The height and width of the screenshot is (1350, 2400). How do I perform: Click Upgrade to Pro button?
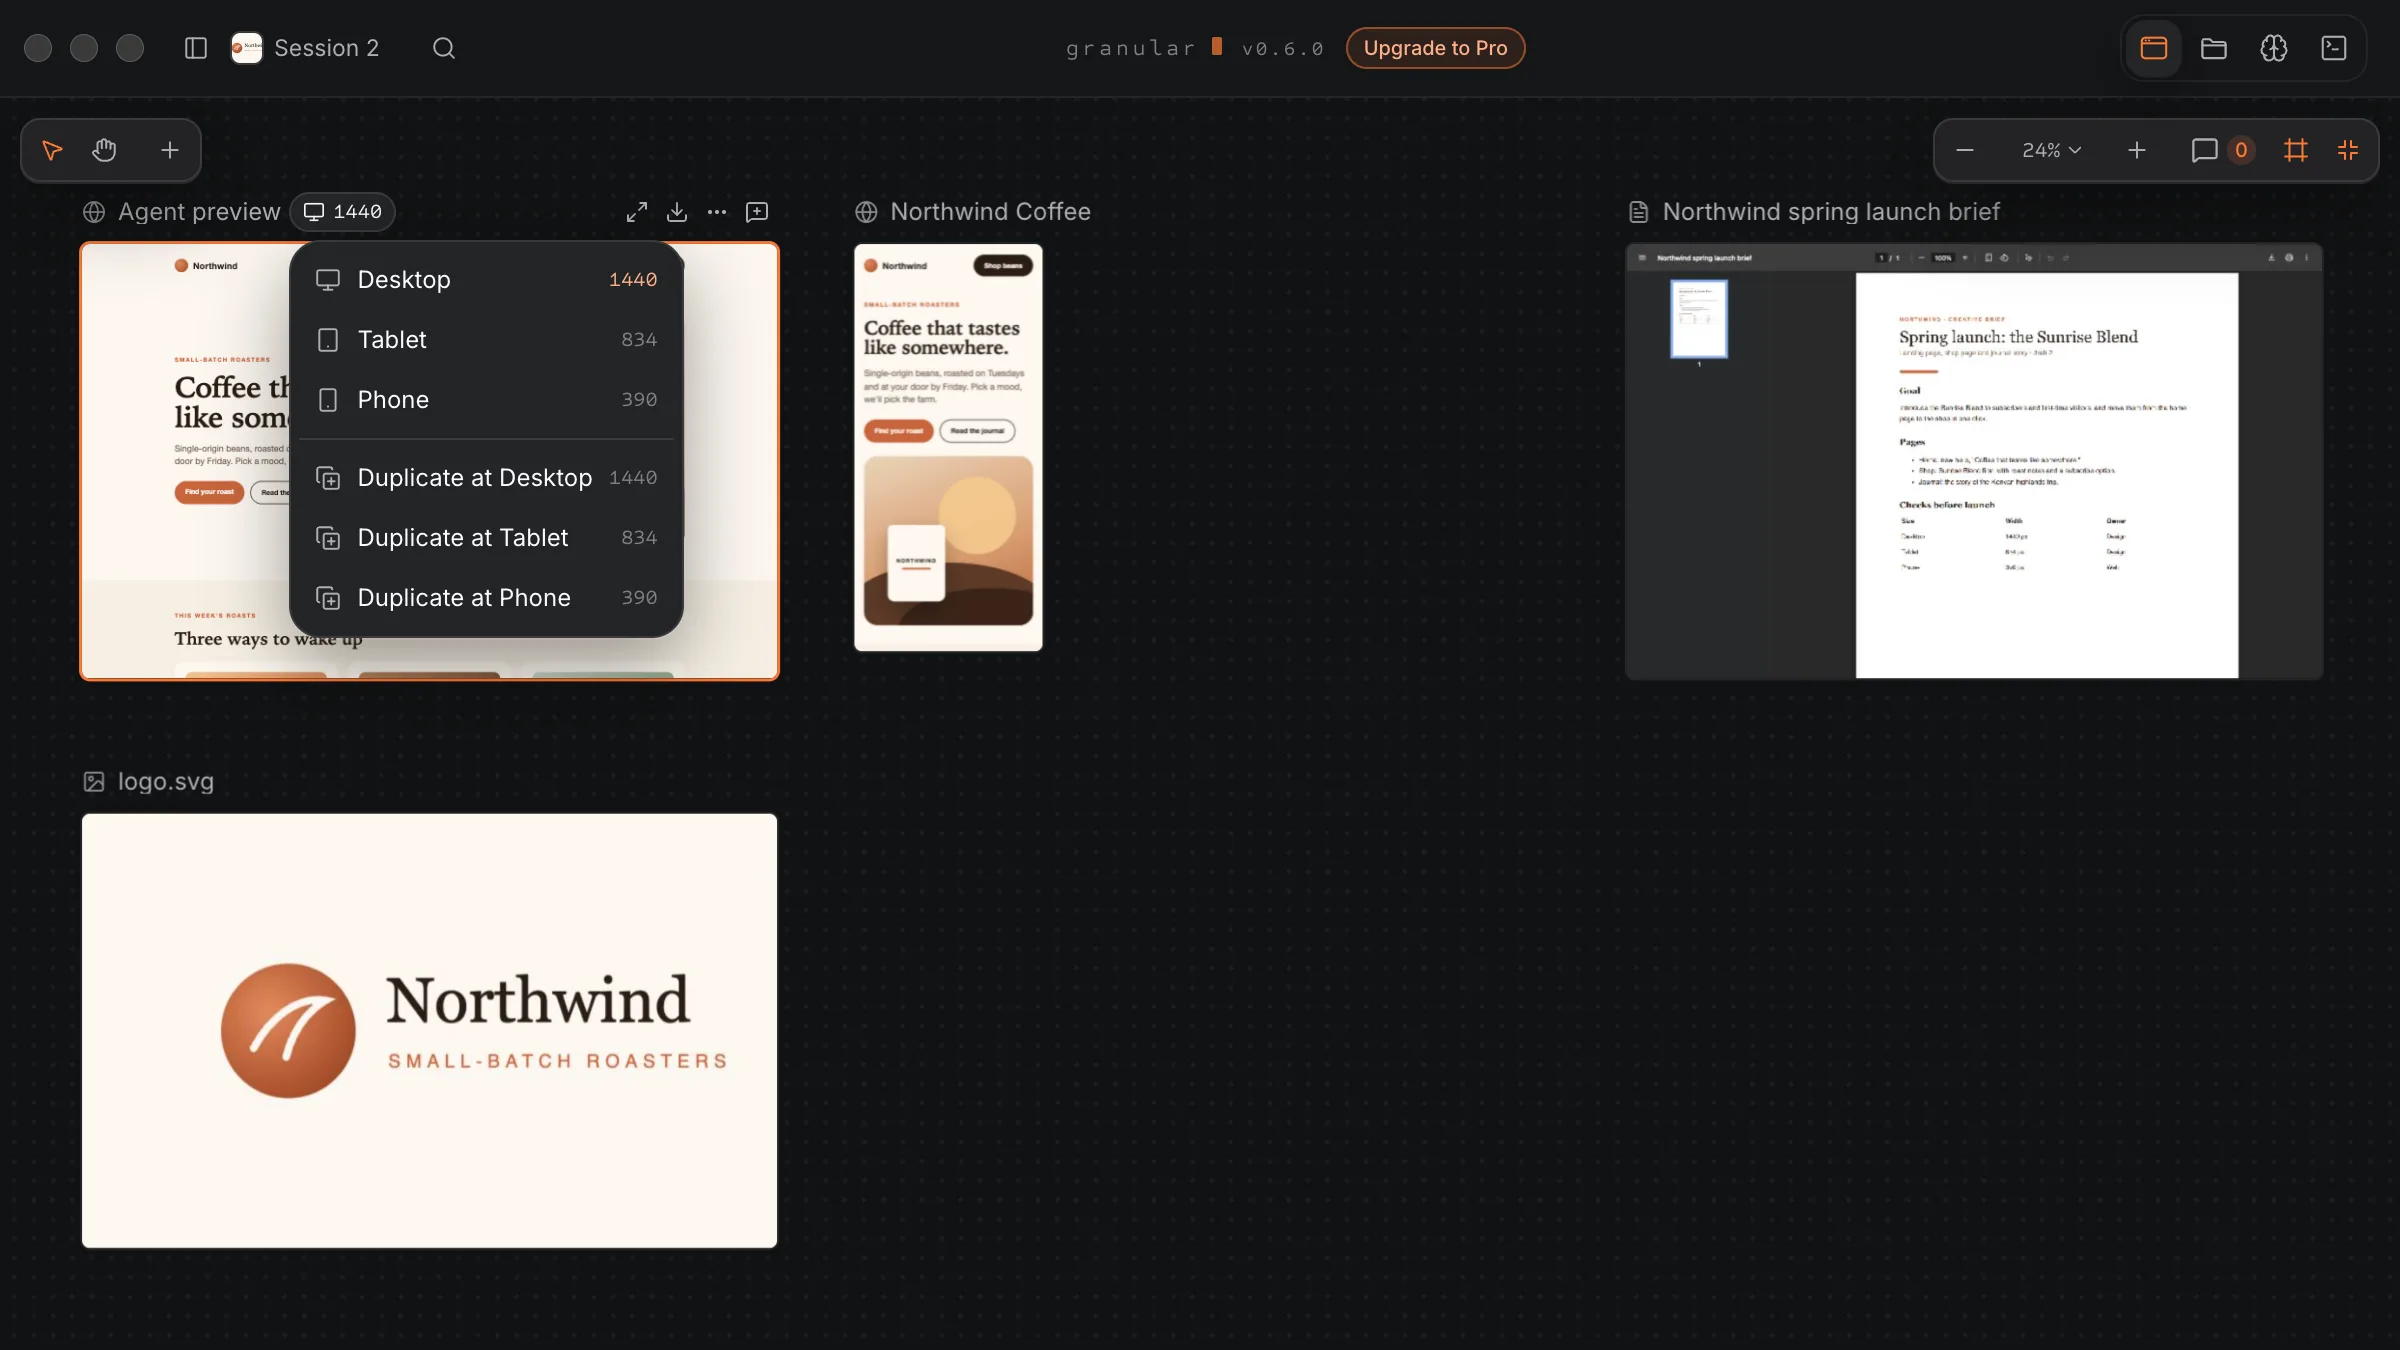pyautogui.click(x=1435, y=48)
